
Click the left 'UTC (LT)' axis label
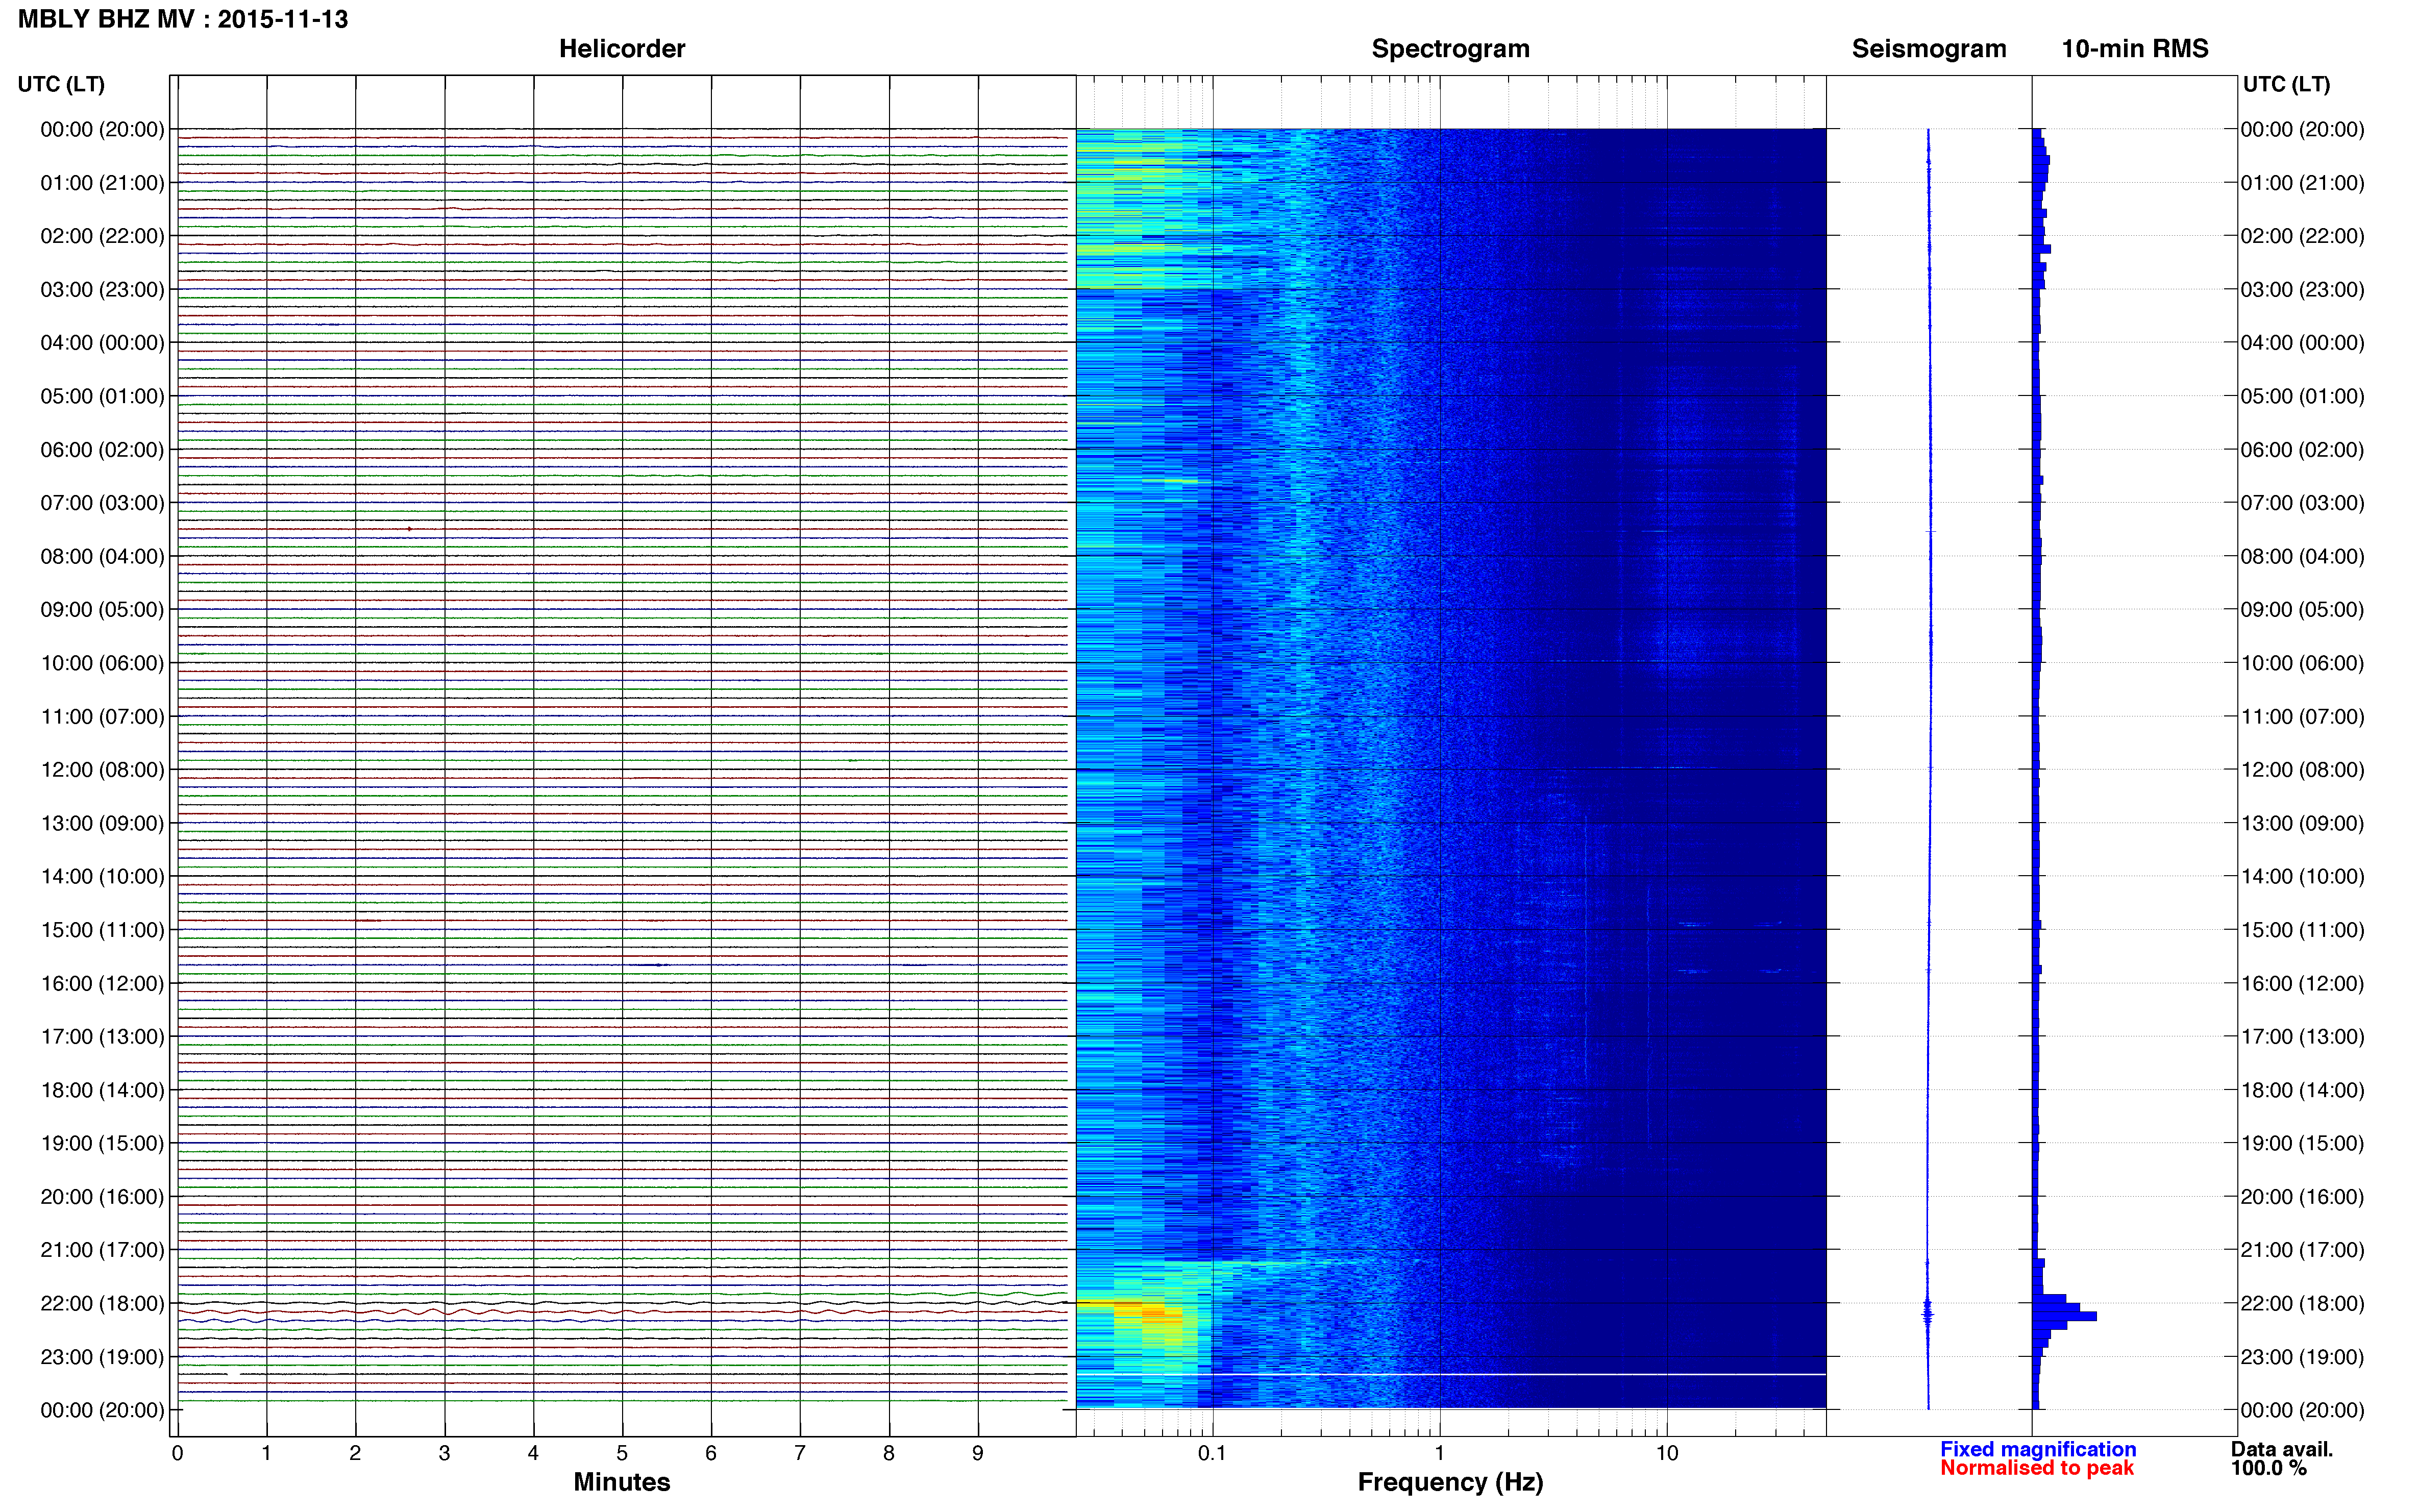(x=61, y=84)
